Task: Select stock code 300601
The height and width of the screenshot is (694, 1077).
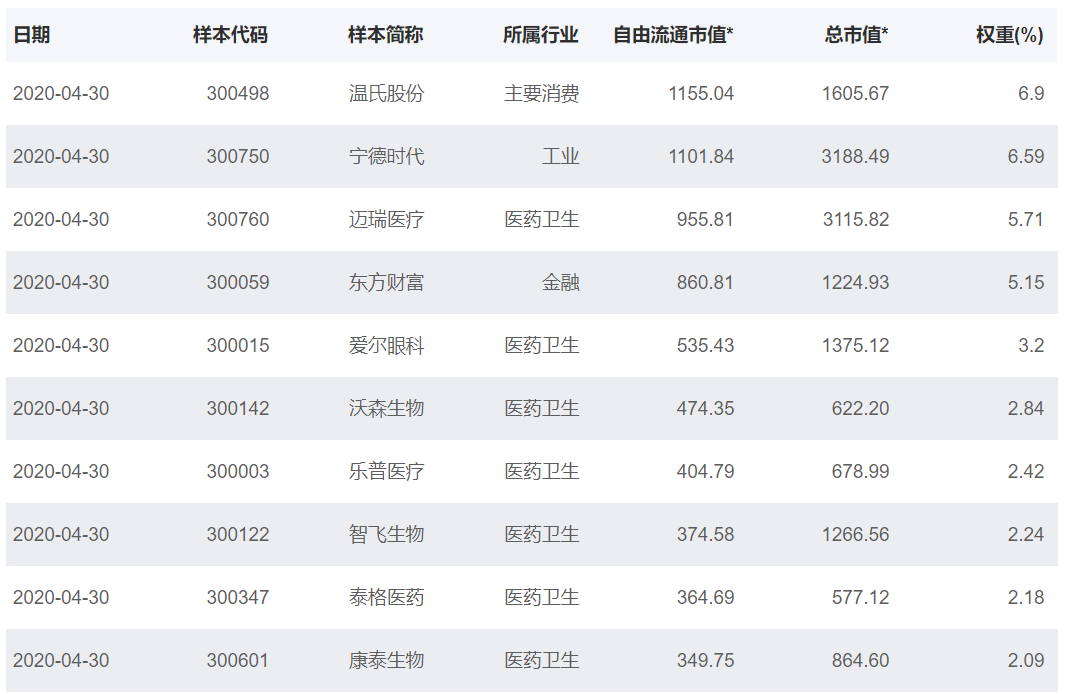Action: (x=238, y=661)
